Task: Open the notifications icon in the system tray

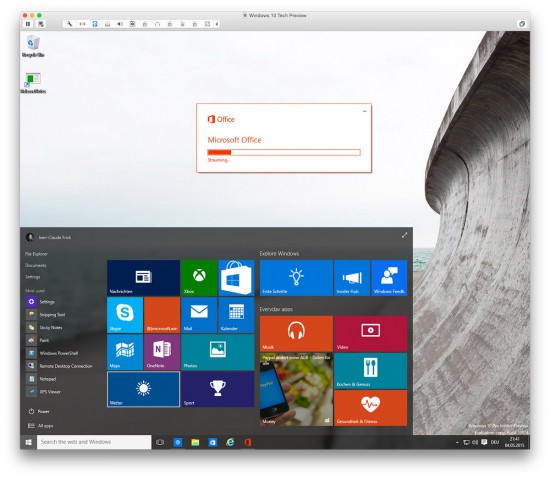Action: point(484,443)
